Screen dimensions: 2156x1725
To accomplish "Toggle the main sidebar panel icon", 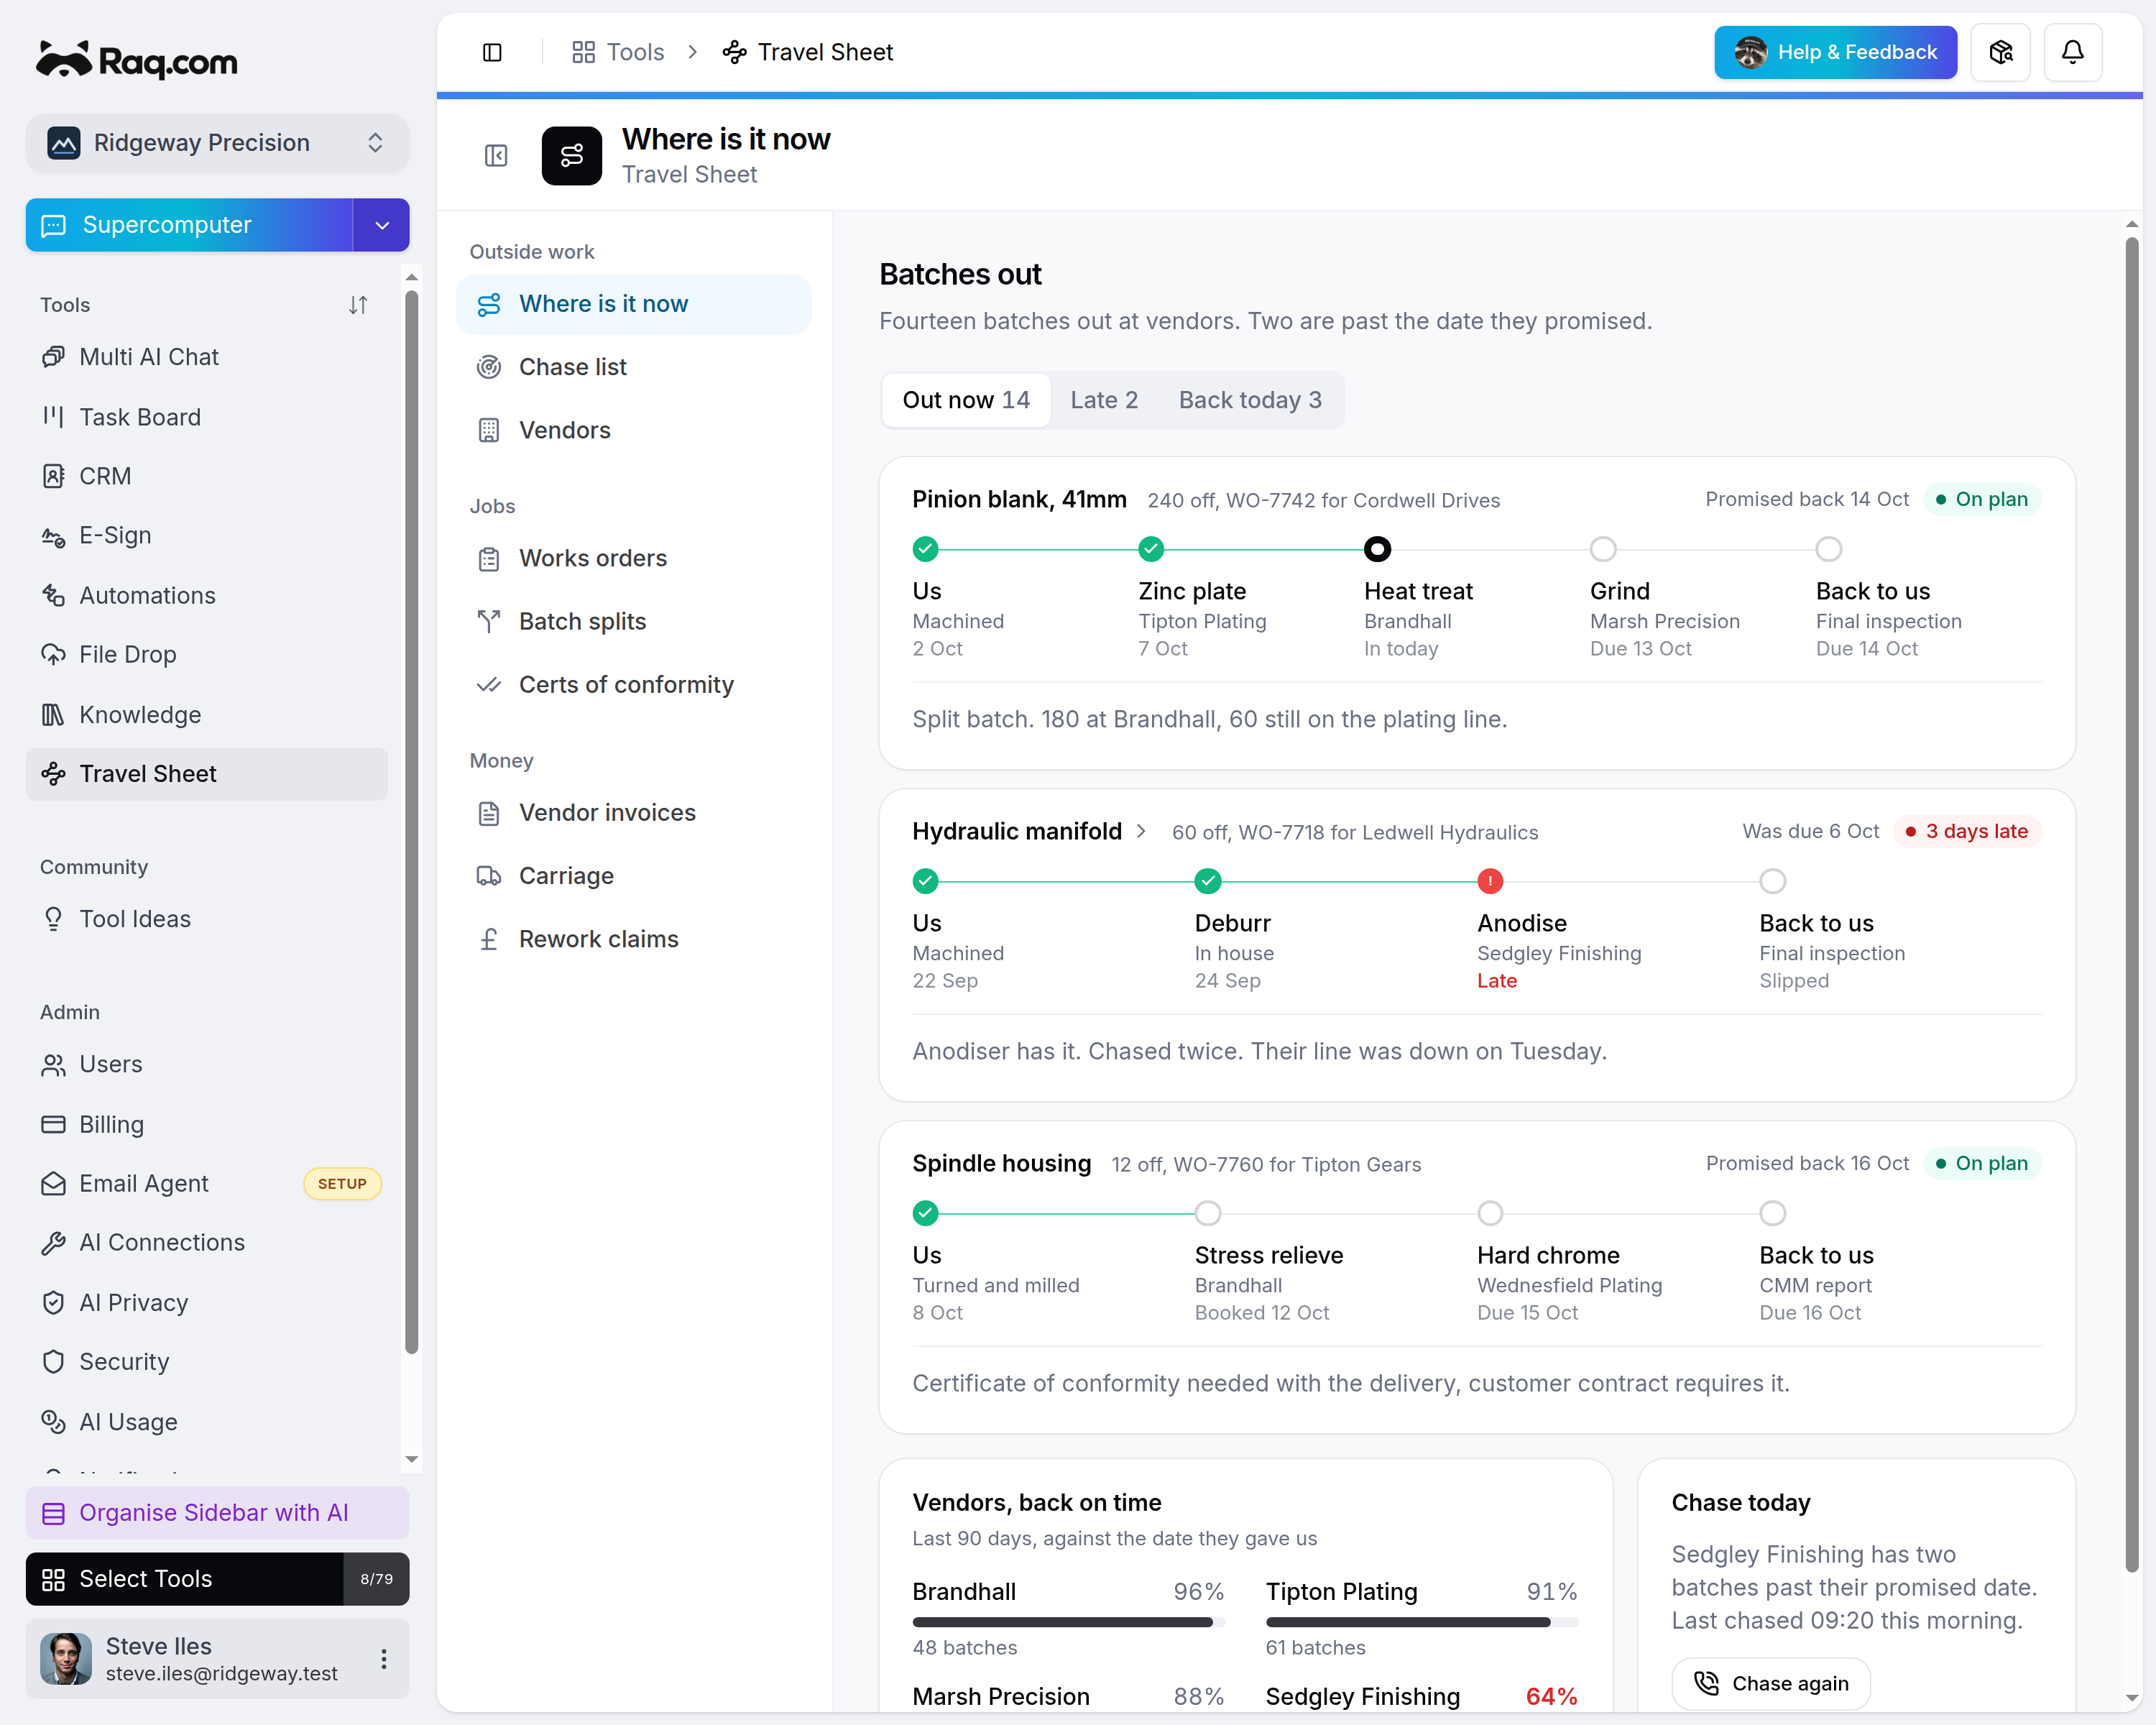I will (492, 52).
